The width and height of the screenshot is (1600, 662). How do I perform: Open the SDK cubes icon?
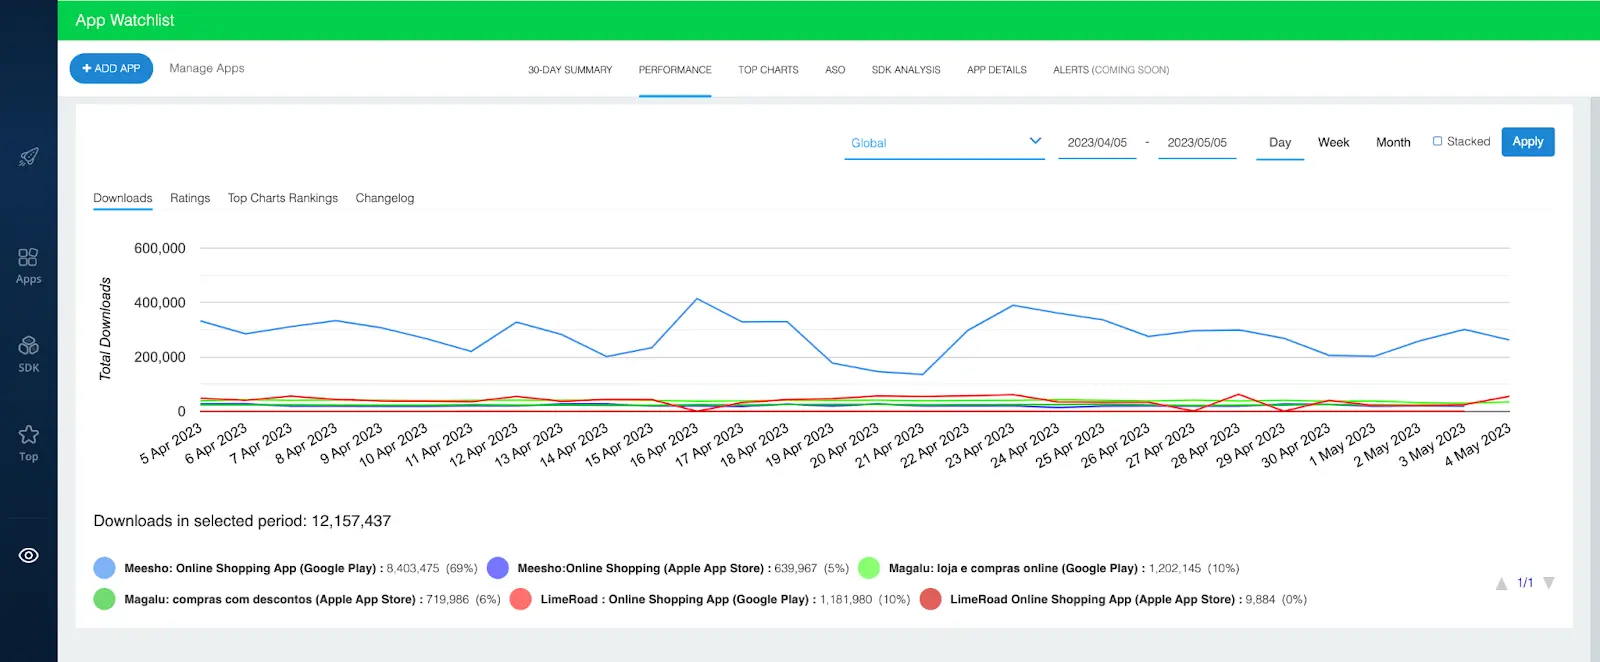click(28, 346)
